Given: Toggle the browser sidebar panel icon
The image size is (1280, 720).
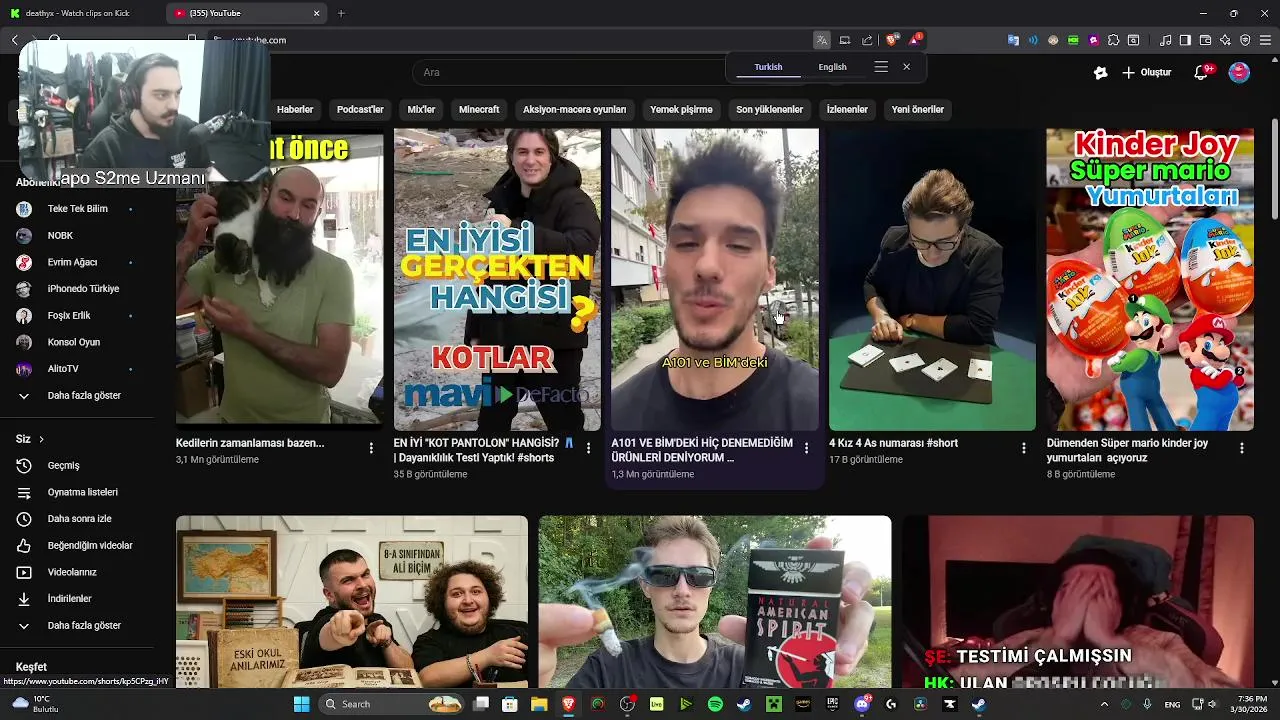Looking at the screenshot, I should click(1185, 40).
